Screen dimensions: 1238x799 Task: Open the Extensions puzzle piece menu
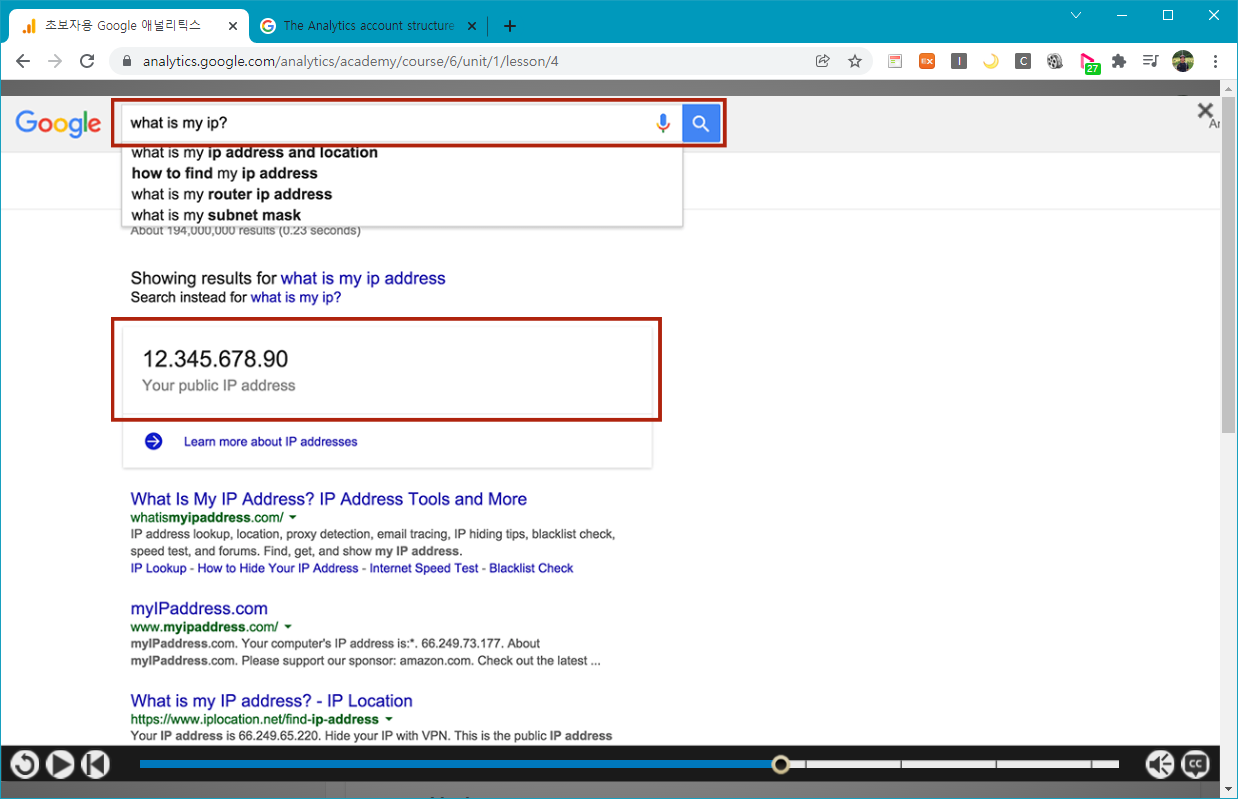[1119, 61]
